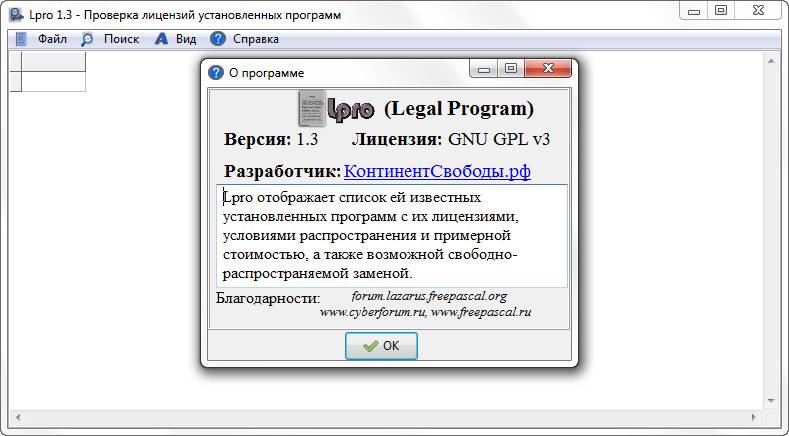Open the Файл menu

(52, 39)
